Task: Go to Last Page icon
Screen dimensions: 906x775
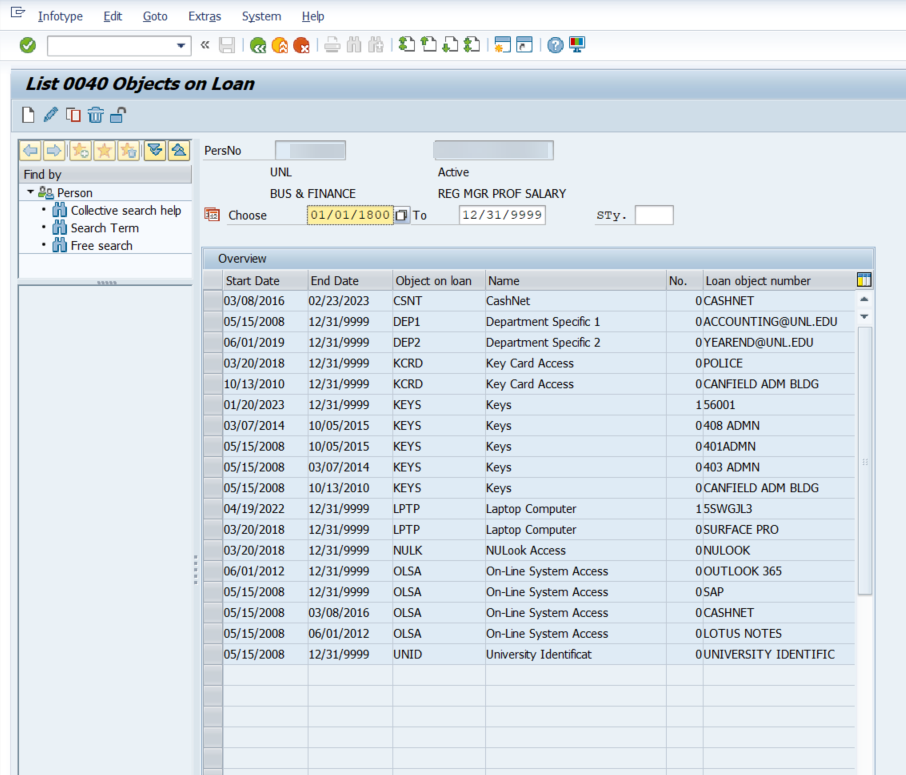Action: [472, 45]
